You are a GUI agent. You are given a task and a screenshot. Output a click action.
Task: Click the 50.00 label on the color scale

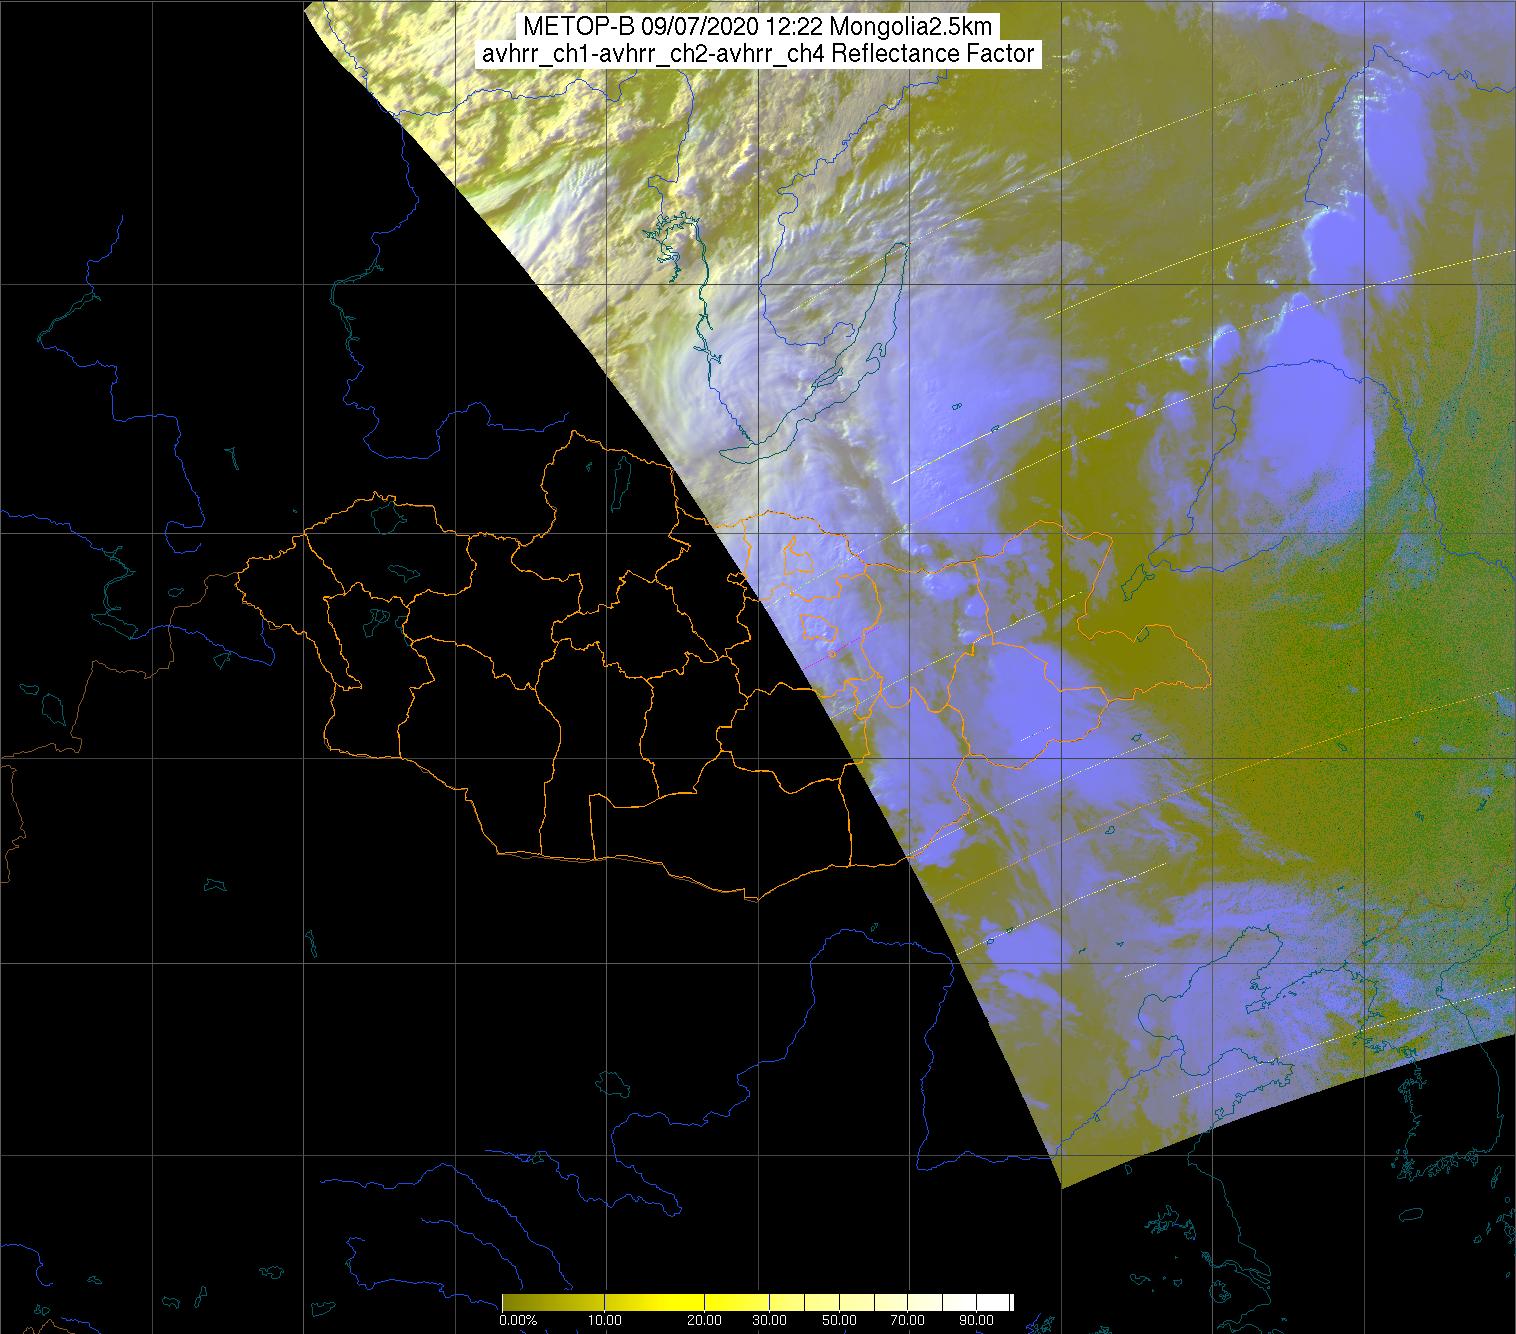click(x=839, y=1320)
